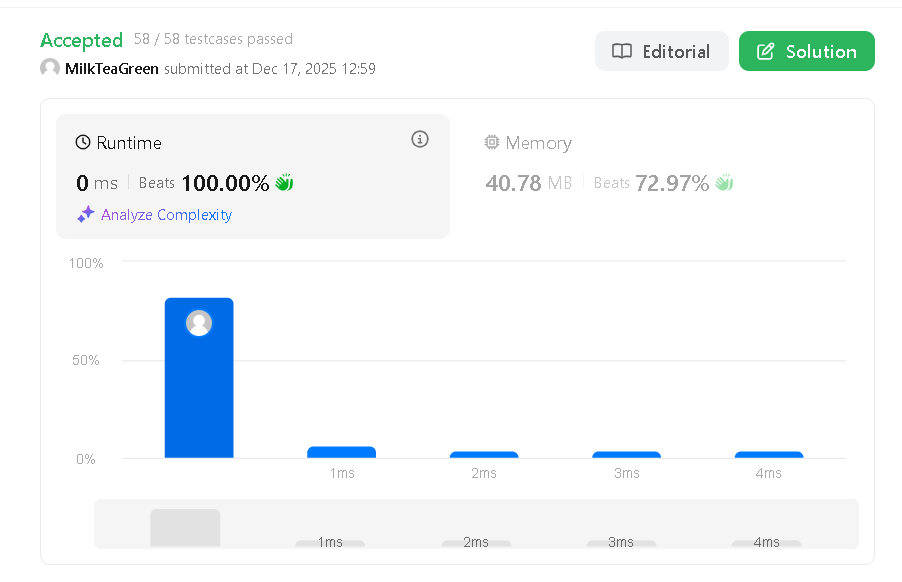Image resolution: width=902 pixels, height=582 pixels.
Task: Click the 2ms bar in the chart
Action: tap(484, 455)
